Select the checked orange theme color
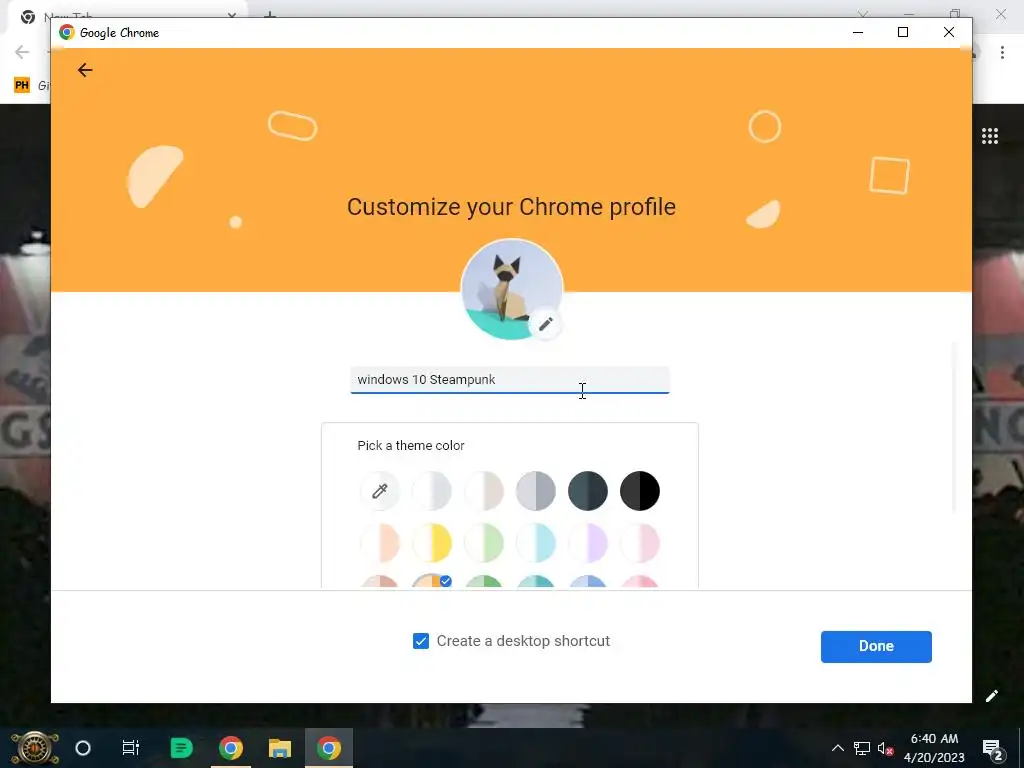This screenshot has width=1024, height=768. click(x=432, y=581)
